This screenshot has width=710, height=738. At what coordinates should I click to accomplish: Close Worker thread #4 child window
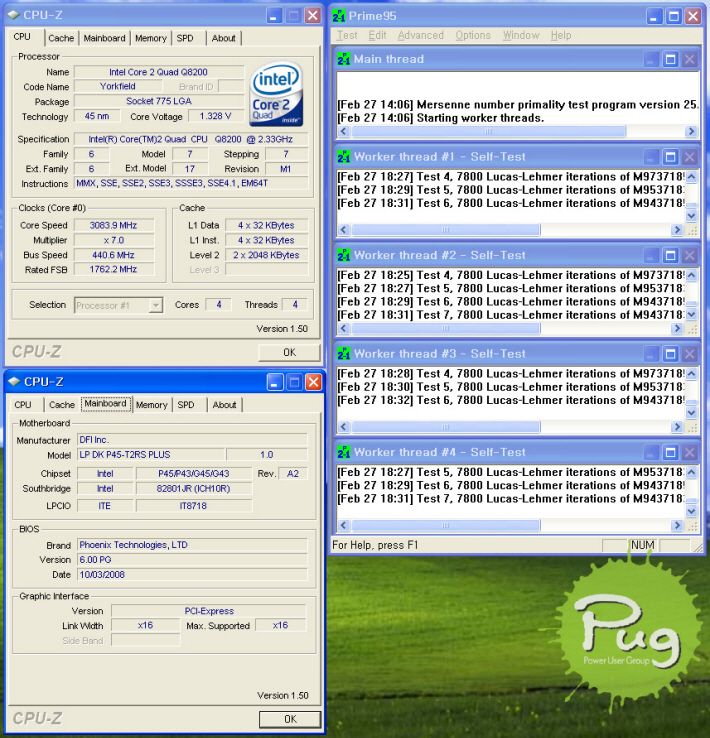pyautogui.click(x=689, y=452)
